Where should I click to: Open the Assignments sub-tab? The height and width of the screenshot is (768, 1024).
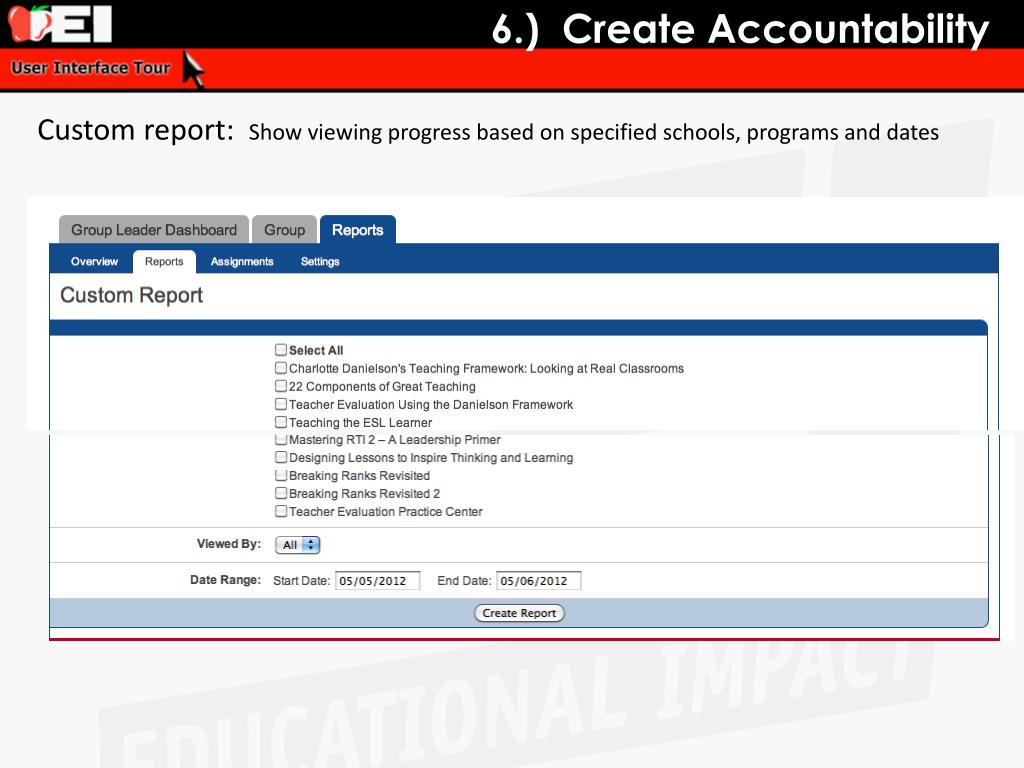[x=242, y=261]
